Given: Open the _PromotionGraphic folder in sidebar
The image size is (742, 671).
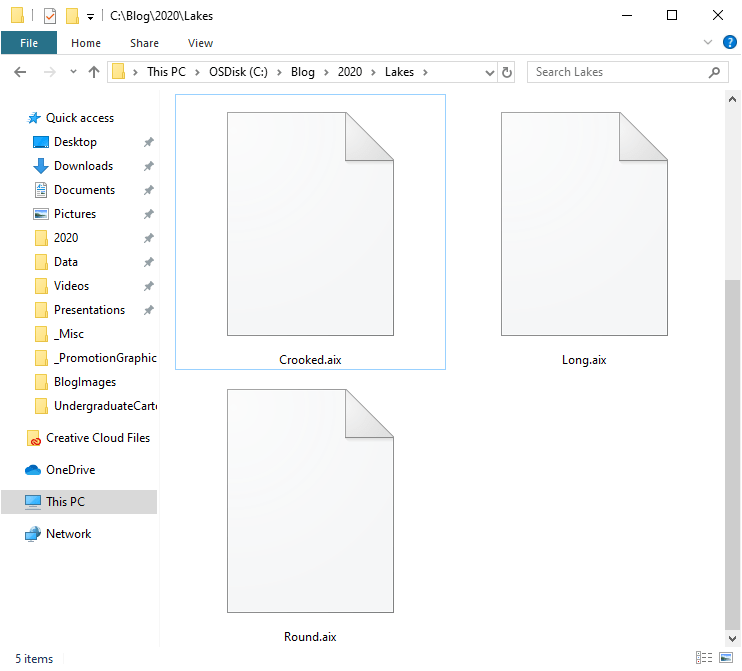Looking at the screenshot, I should tap(96, 358).
